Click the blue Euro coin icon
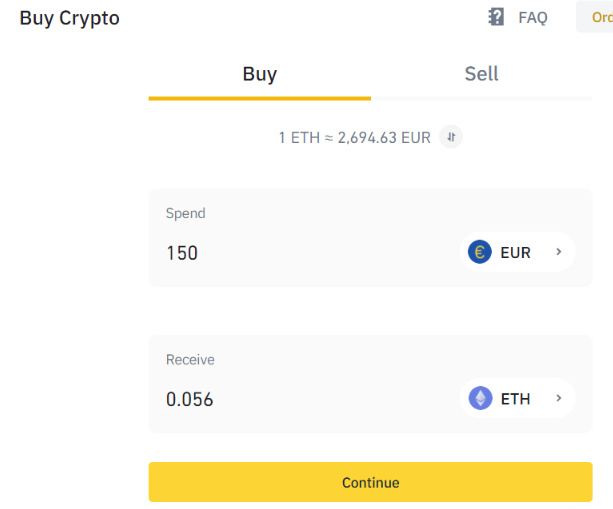Screen dimensions: 613x509 coord(480,252)
